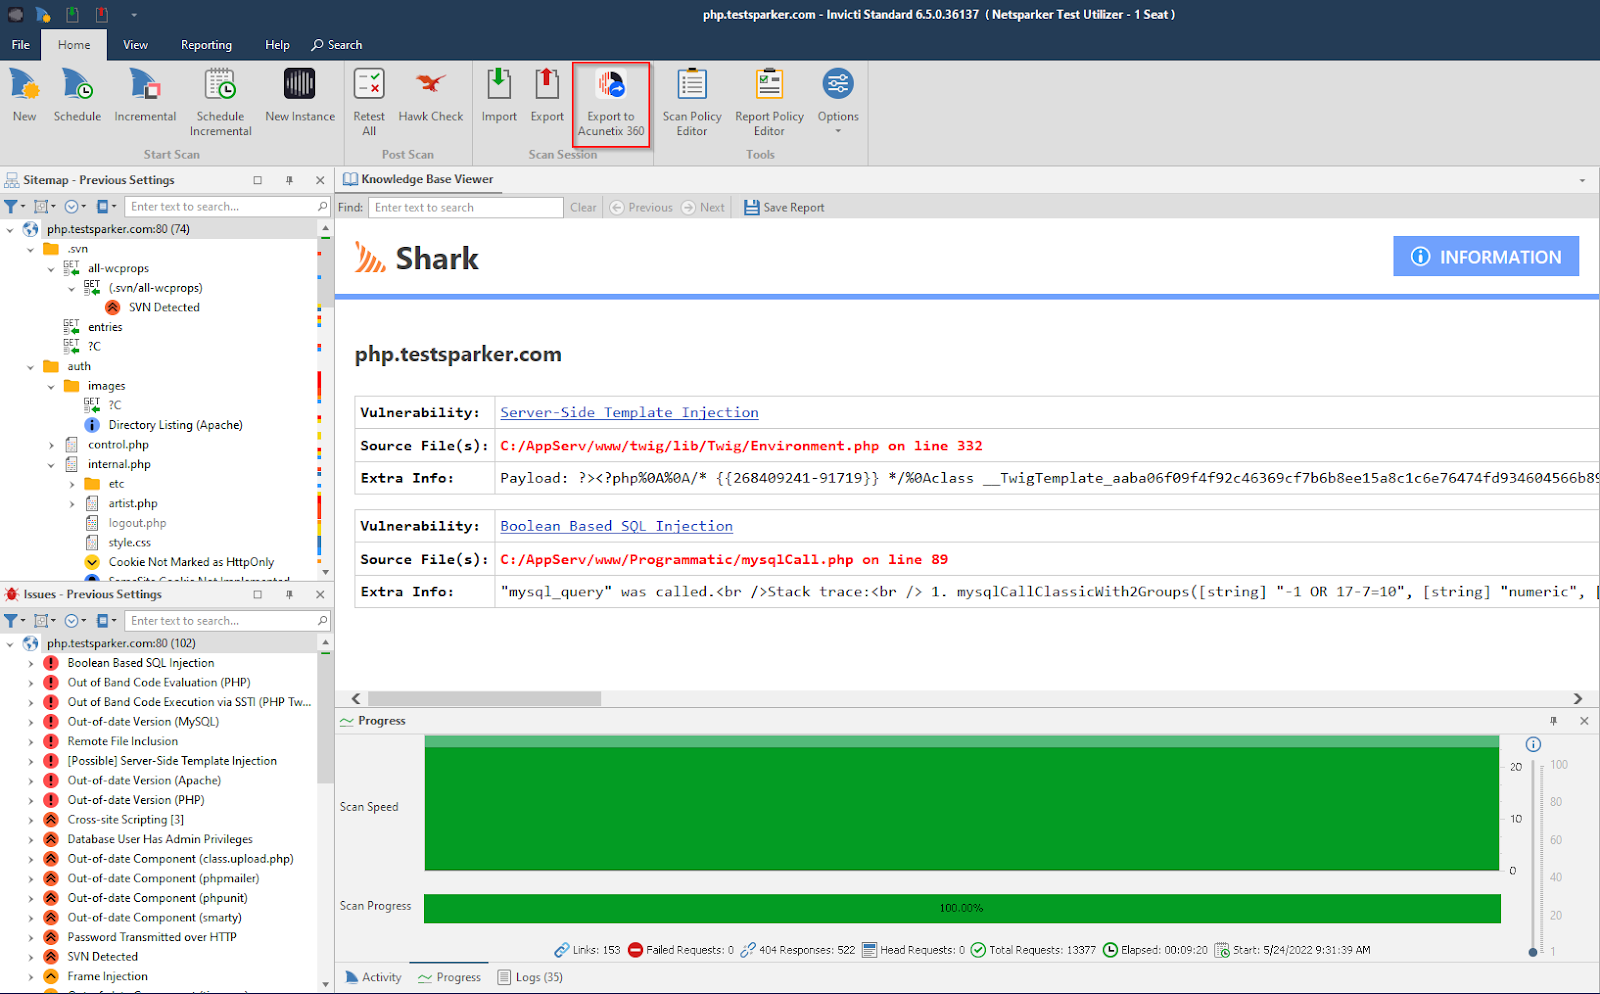Select SVN Detected in sitemap

pyautogui.click(x=164, y=307)
